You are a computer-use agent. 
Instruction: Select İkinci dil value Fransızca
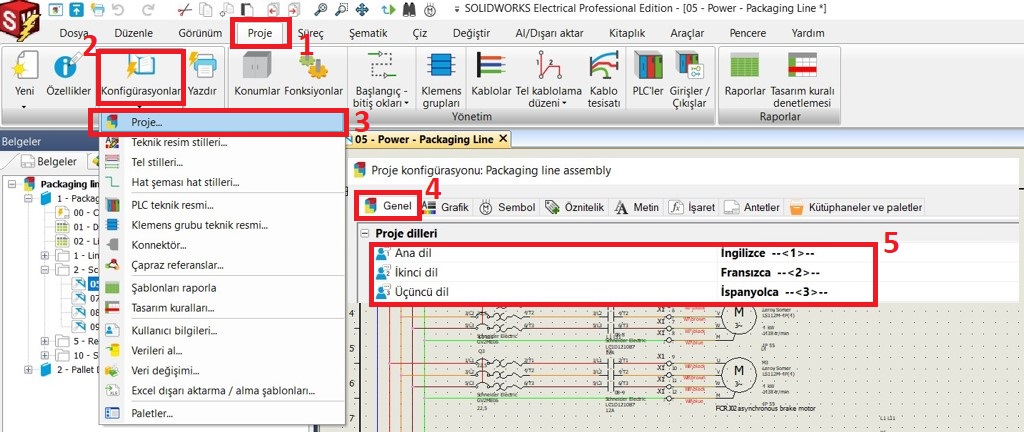coord(771,272)
